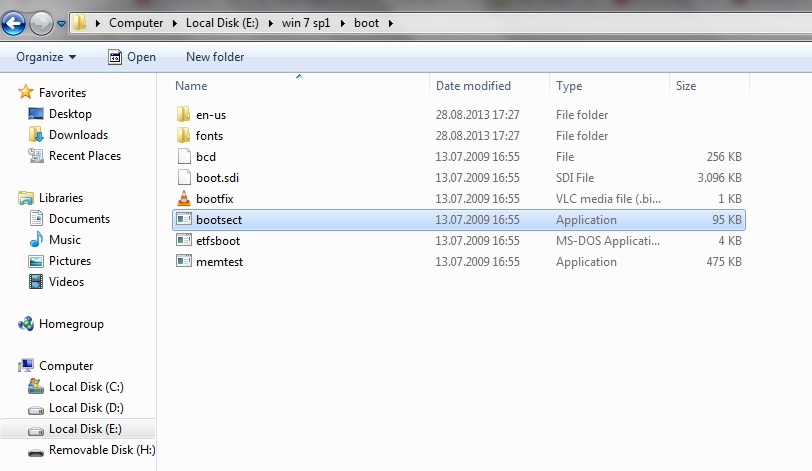Select the bcd file name

pos(206,157)
